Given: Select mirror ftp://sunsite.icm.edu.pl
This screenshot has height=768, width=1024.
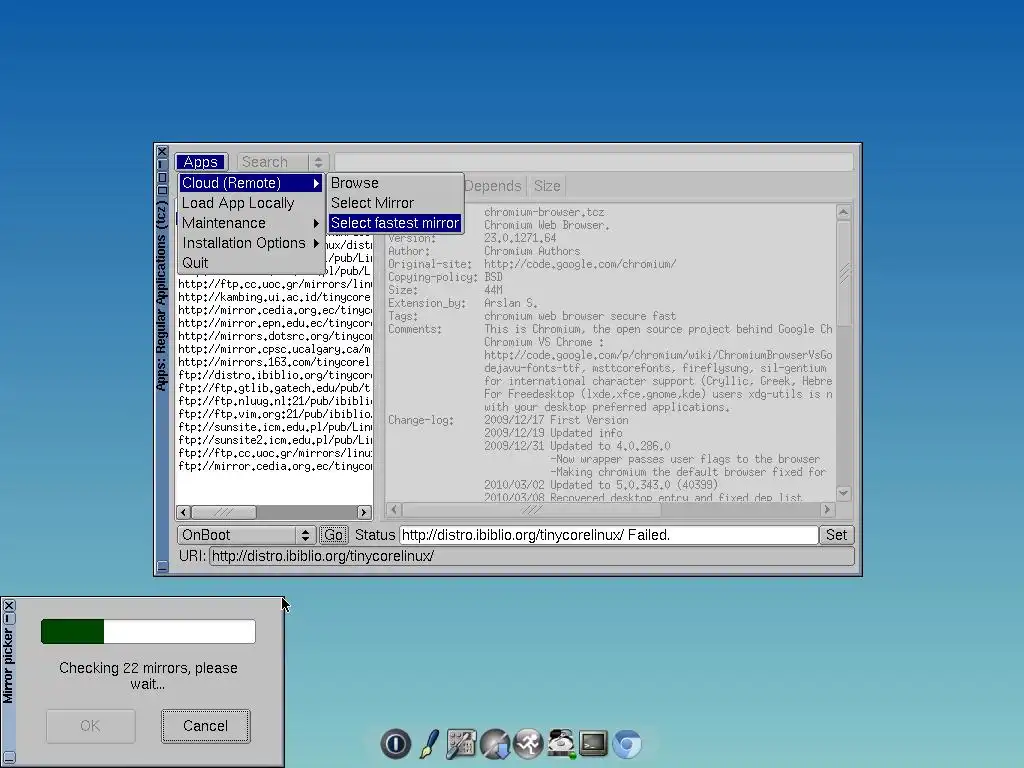Looking at the screenshot, I should 274,427.
